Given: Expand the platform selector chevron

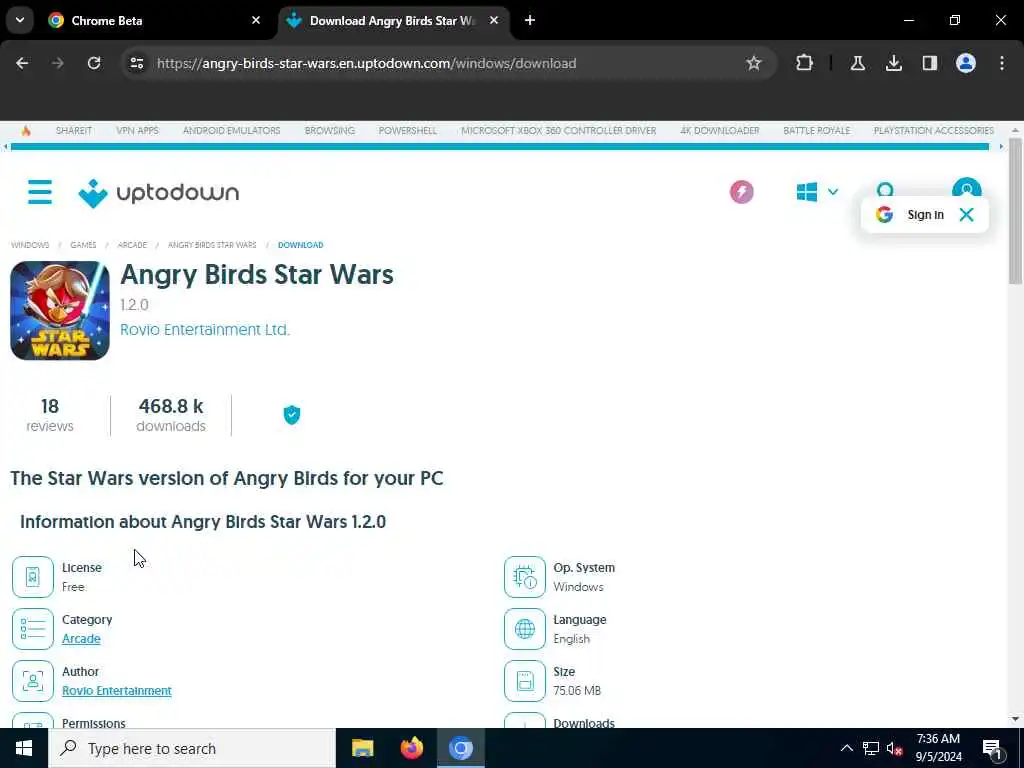Looking at the screenshot, I should point(833,192).
